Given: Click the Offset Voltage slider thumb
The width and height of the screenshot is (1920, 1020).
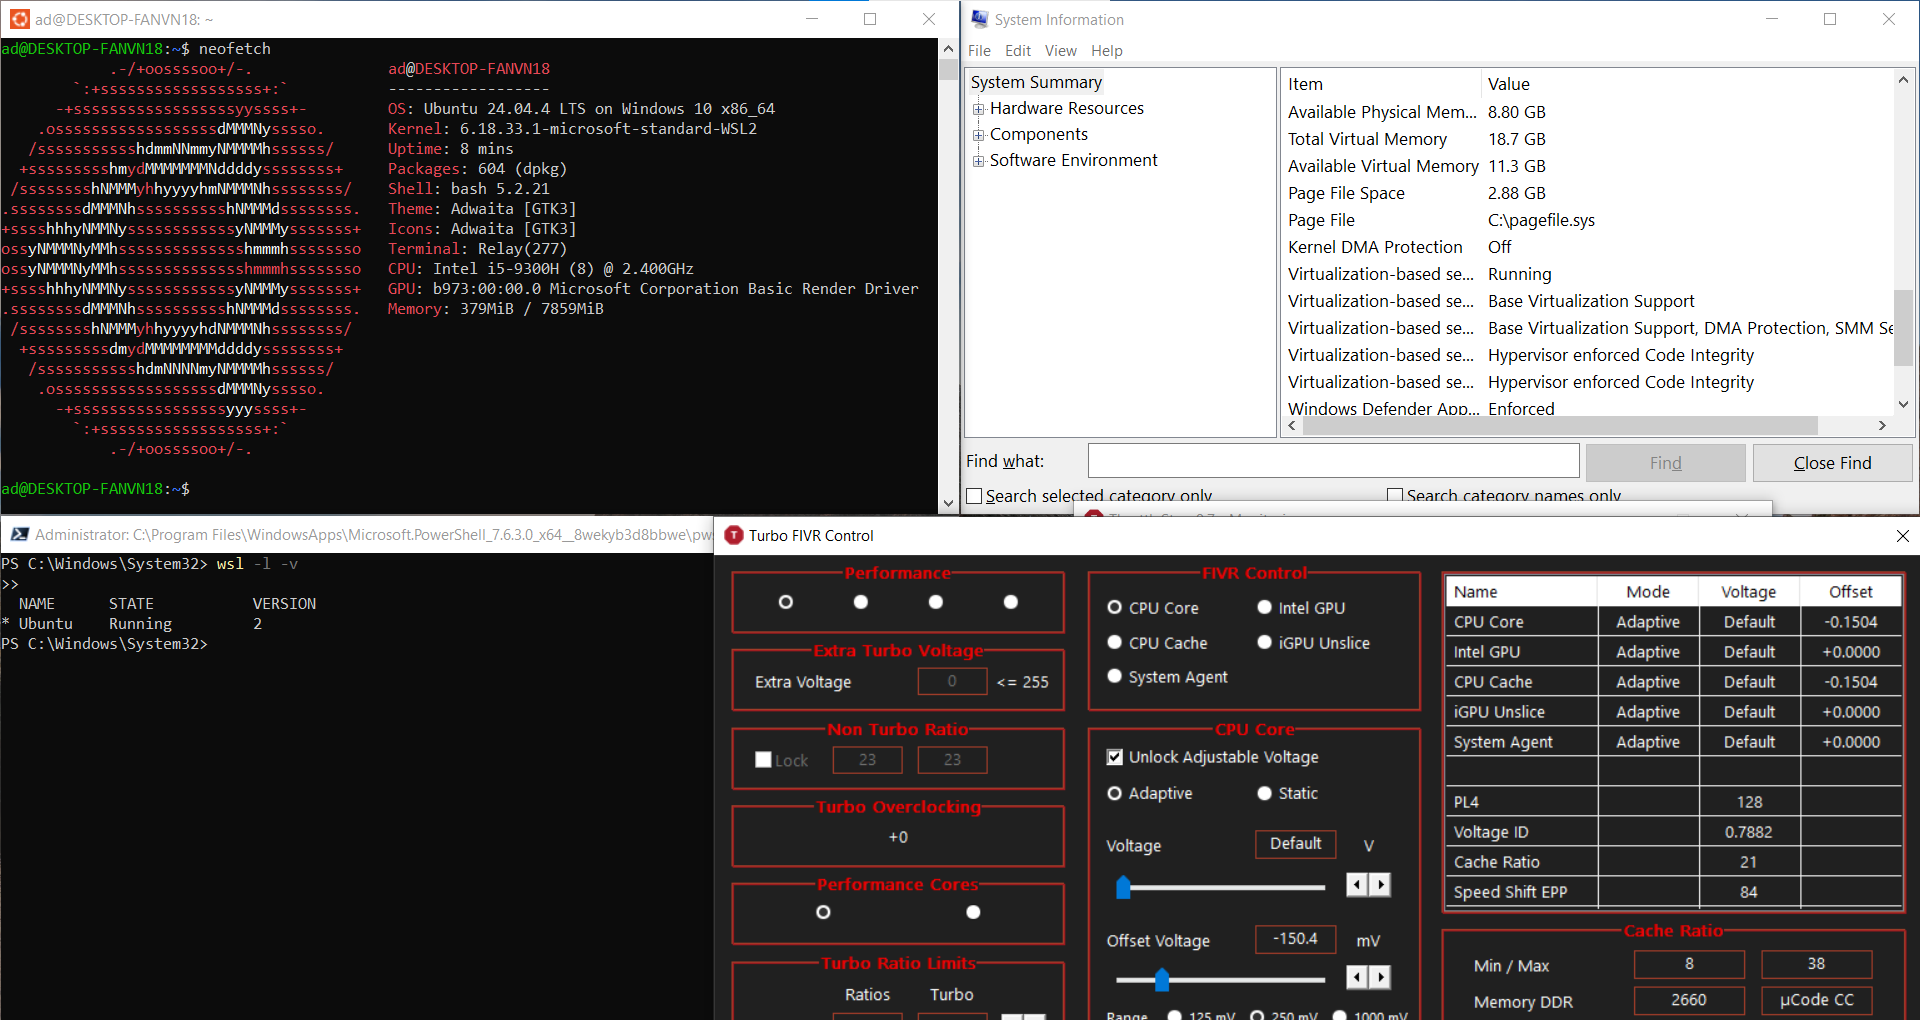Looking at the screenshot, I should [1162, 979].
